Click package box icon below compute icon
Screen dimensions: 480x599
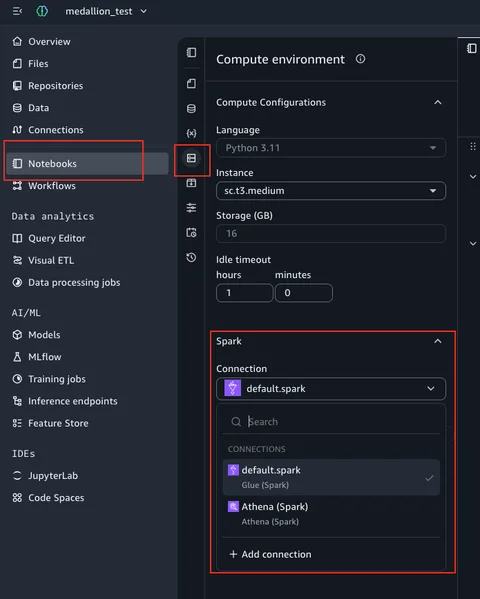[x=191, y=183]
